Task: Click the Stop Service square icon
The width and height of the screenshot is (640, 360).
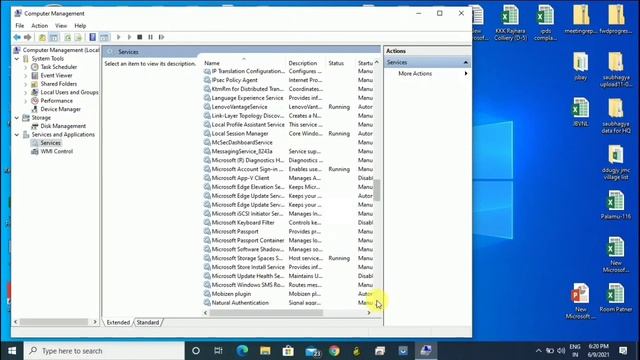Action: point(140,37)
